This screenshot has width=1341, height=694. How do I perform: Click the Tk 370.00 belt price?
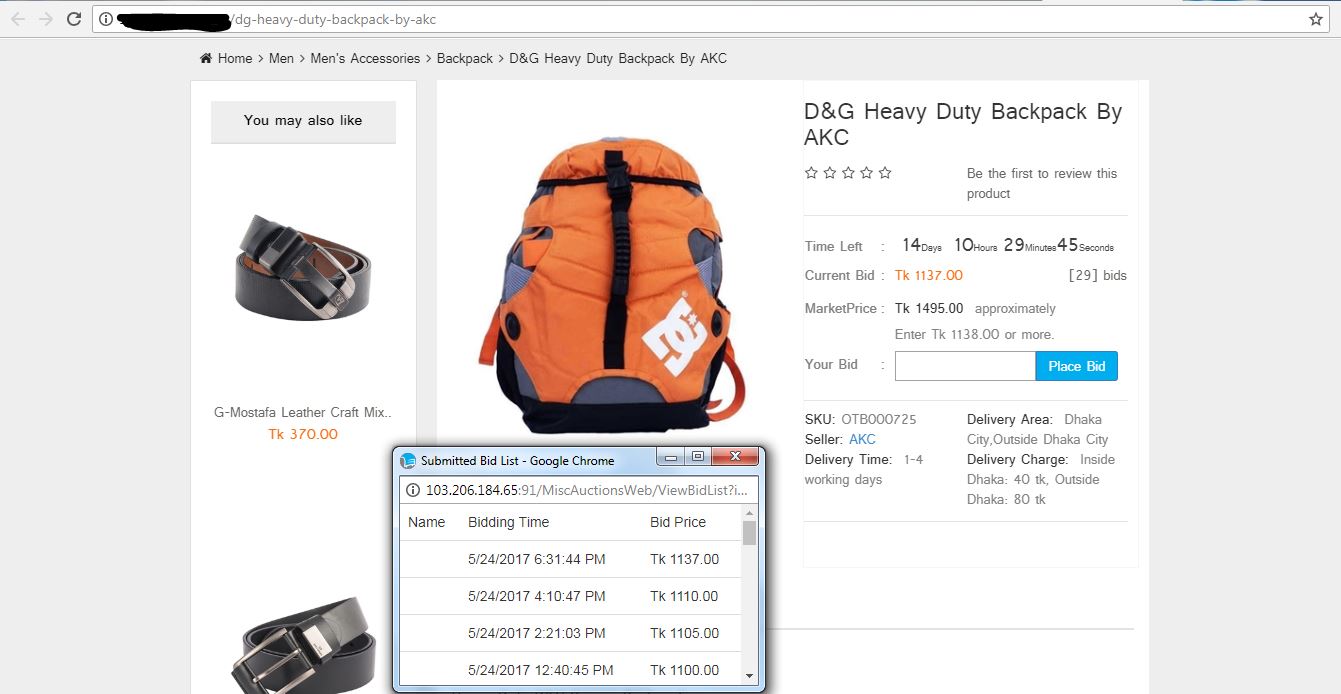coord(303,434)
